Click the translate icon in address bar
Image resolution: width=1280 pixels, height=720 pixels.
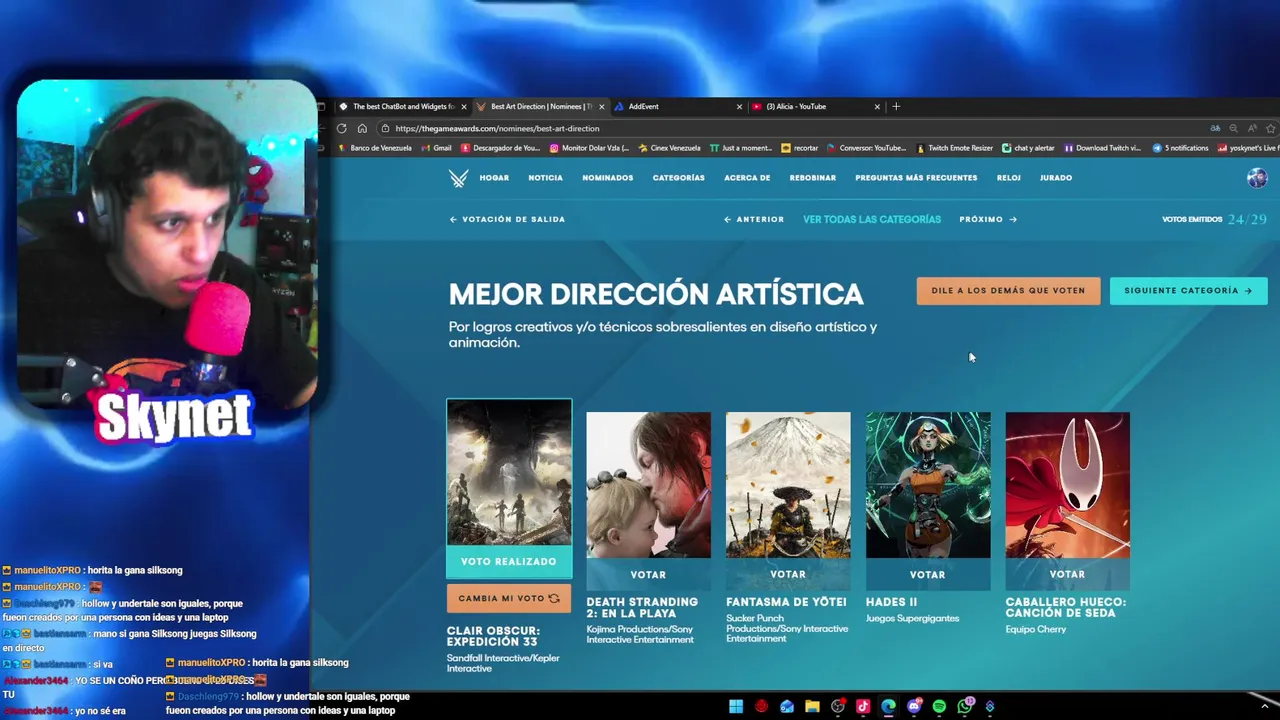point(1215,128)
